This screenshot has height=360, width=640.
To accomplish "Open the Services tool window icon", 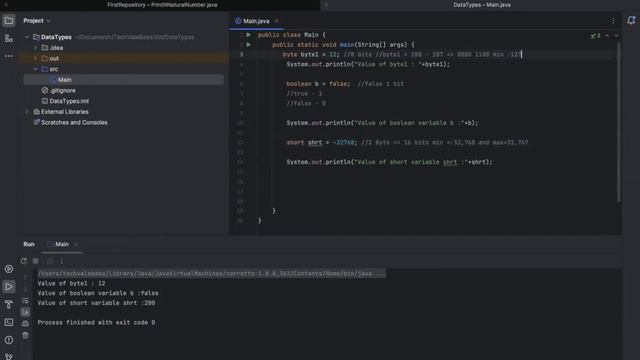I will click(x=9, y=269).
